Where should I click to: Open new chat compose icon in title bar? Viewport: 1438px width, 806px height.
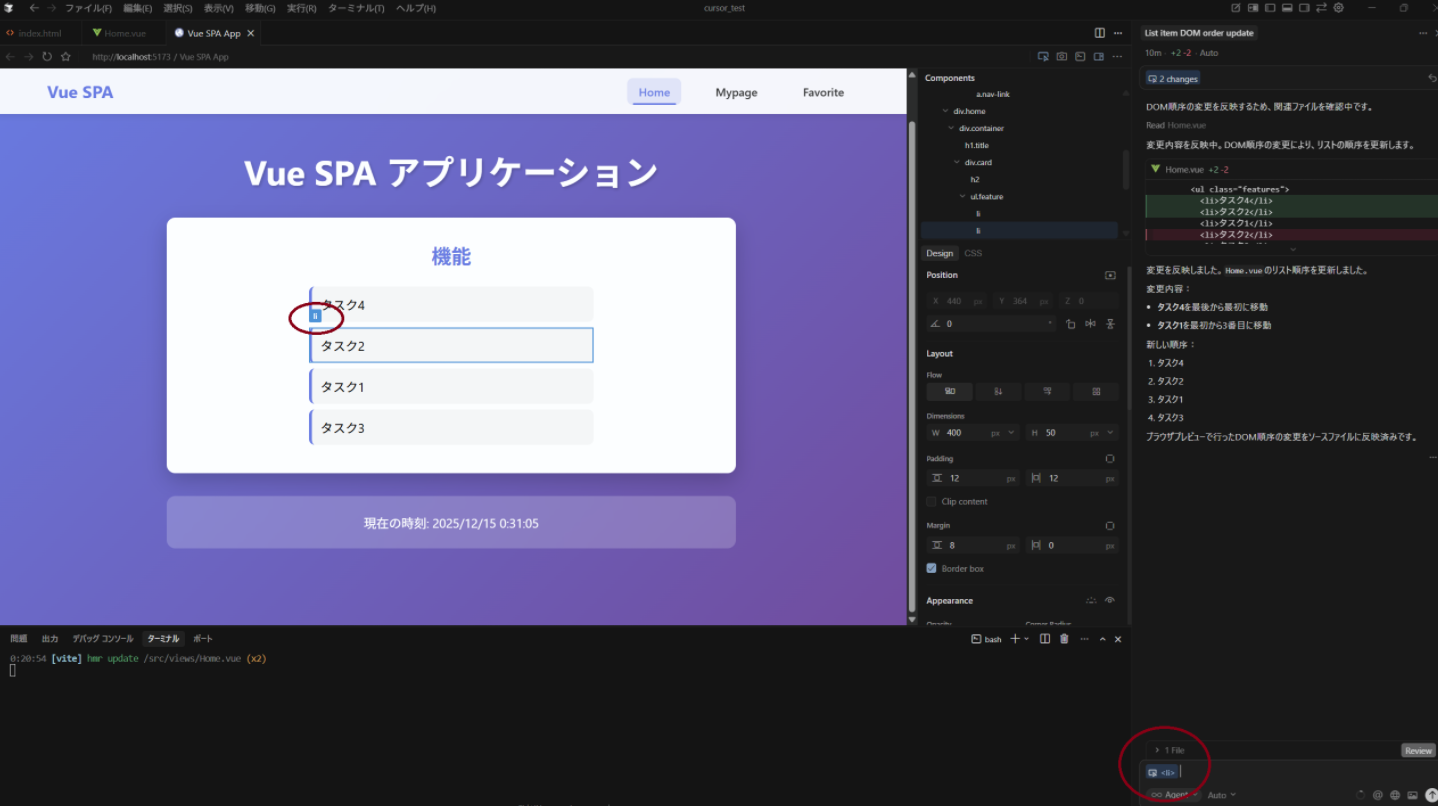click(x=1236, y=8)
